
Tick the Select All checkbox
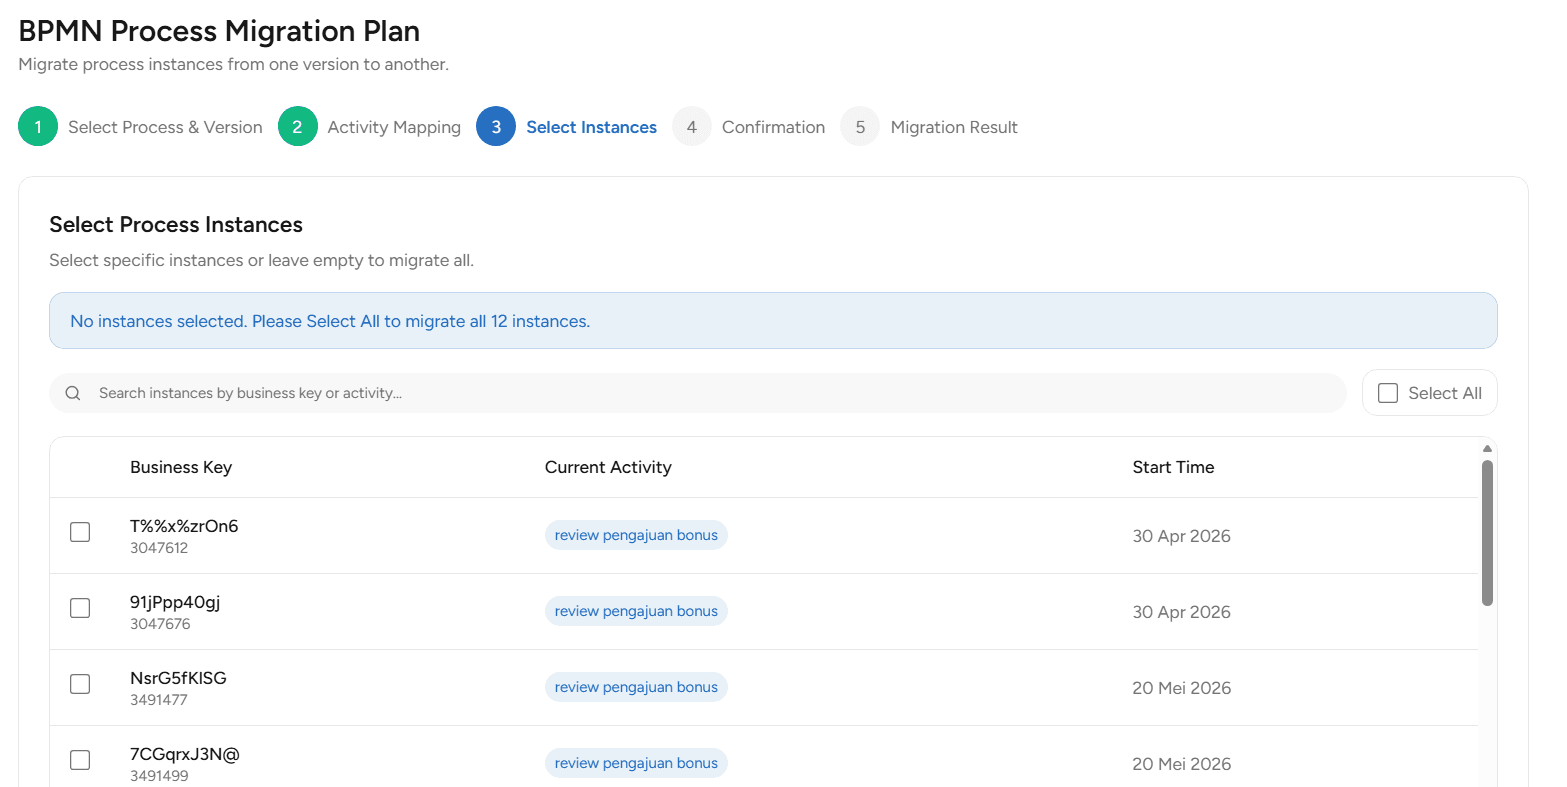1388,393
